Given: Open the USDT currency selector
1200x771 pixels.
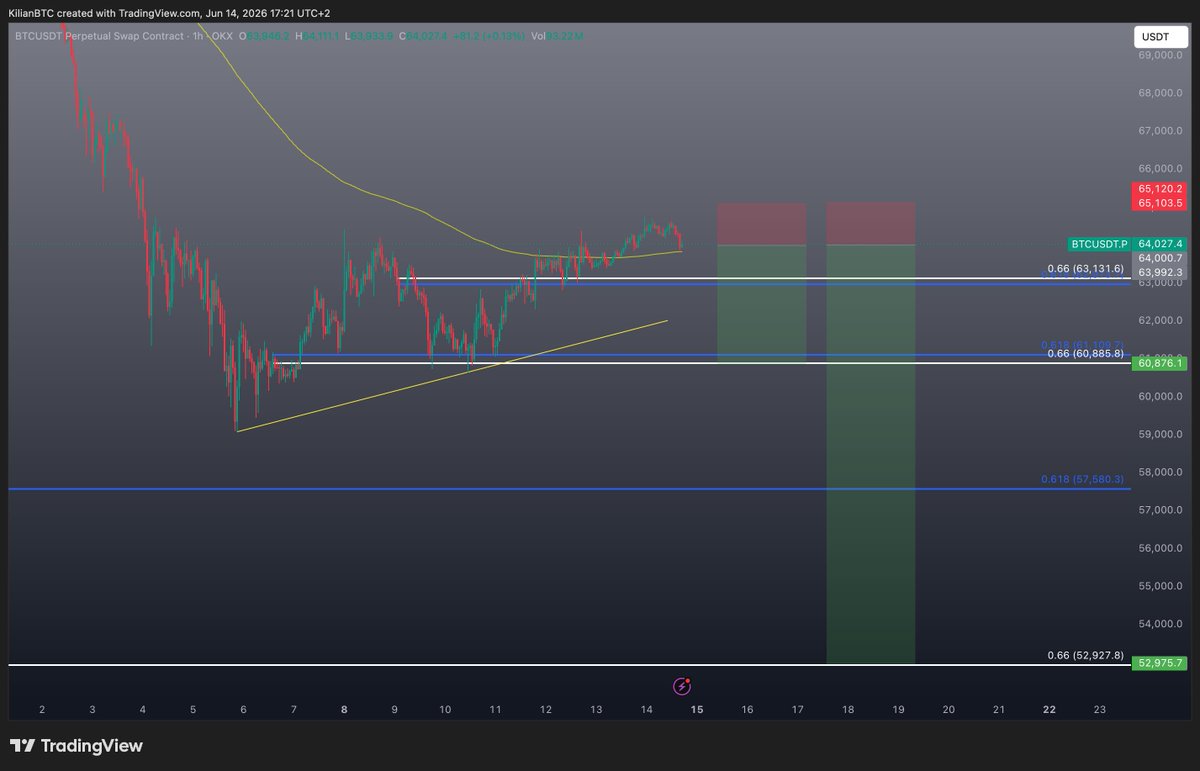Looking at the screenshot, I should tap(1160, 38).
